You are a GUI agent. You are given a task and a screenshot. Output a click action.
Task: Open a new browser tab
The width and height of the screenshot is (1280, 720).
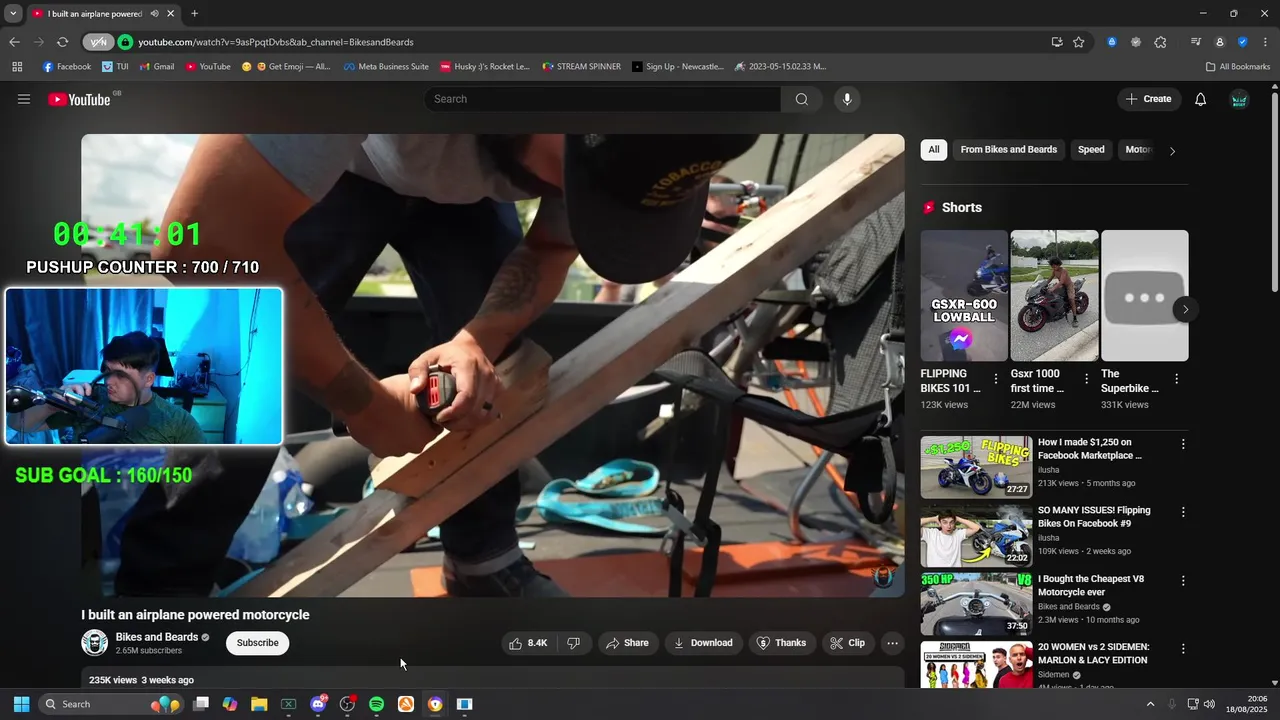194,14
